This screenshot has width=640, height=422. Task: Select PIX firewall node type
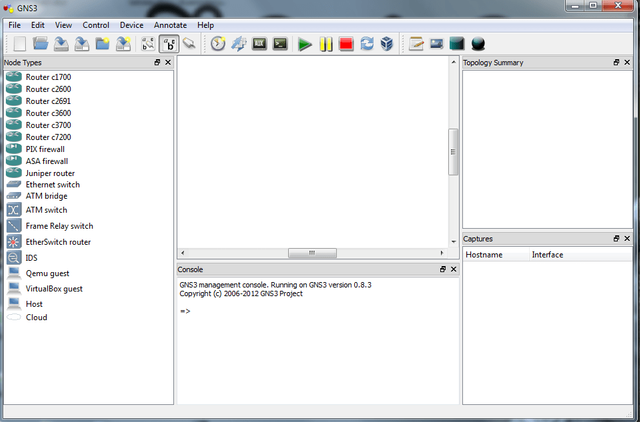coord(36,149)
